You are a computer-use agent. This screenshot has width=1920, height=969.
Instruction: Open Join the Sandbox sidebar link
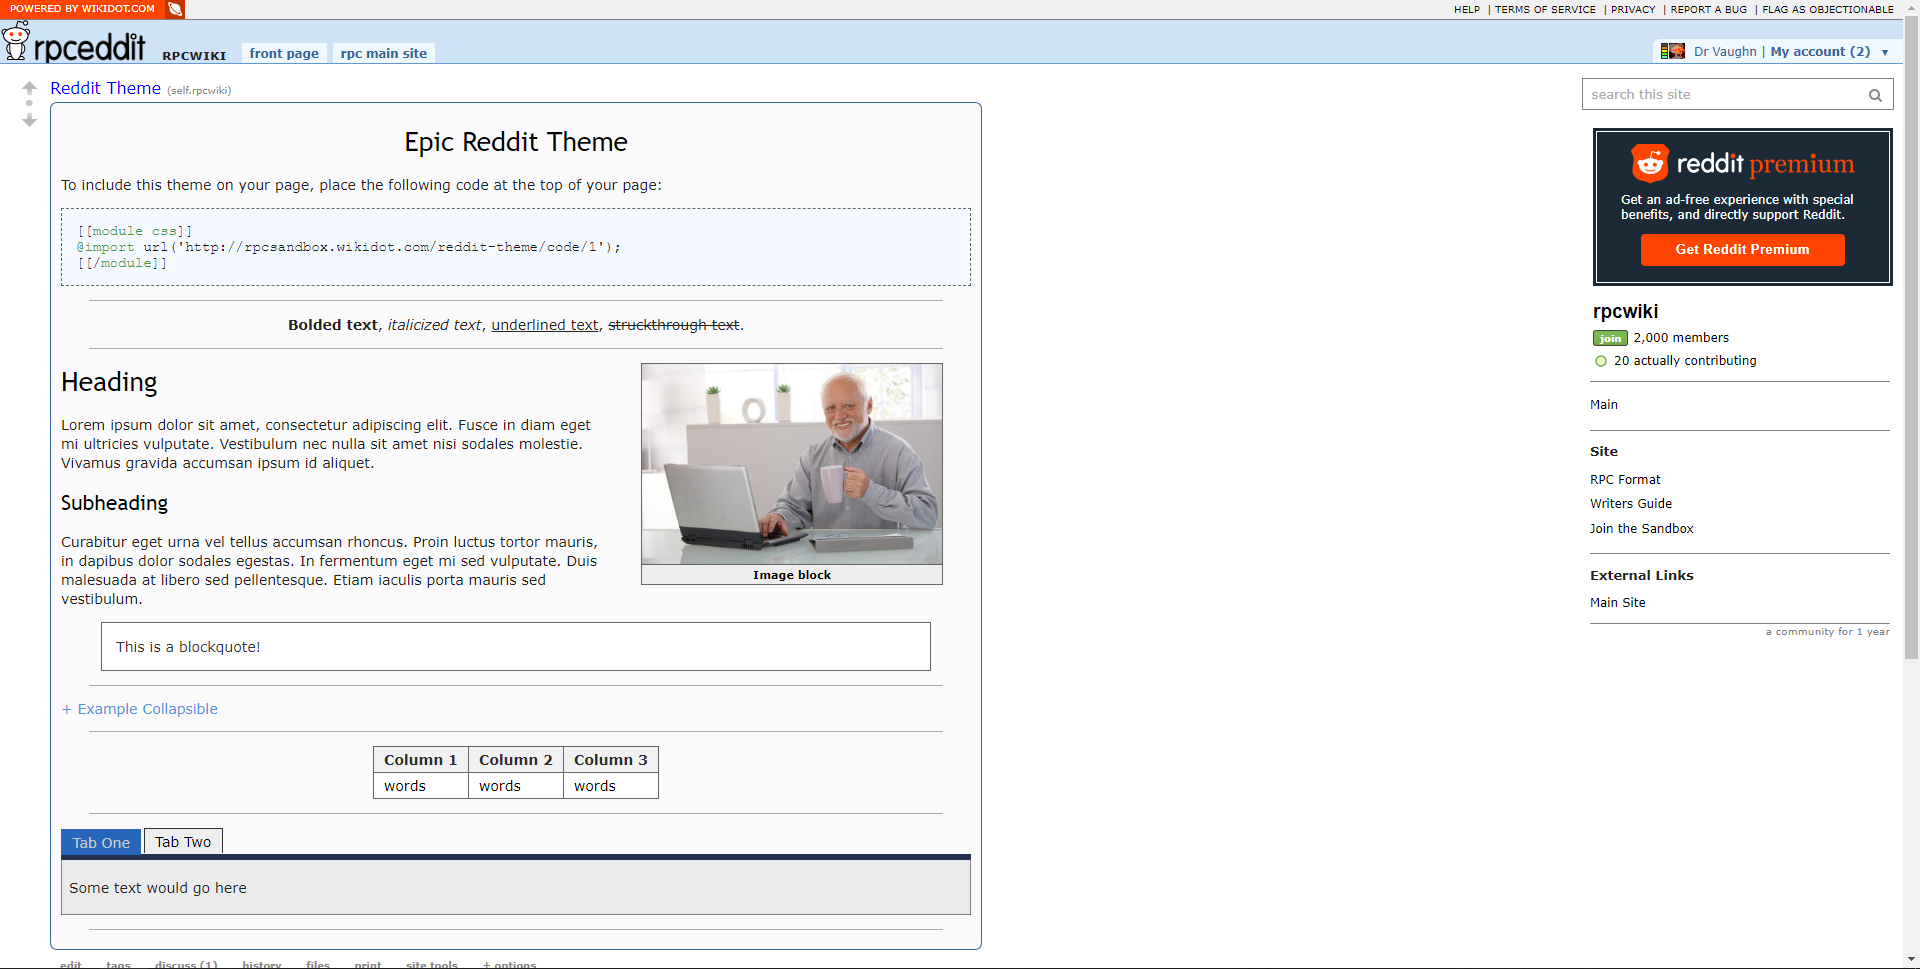click(x=1641, y=529)
